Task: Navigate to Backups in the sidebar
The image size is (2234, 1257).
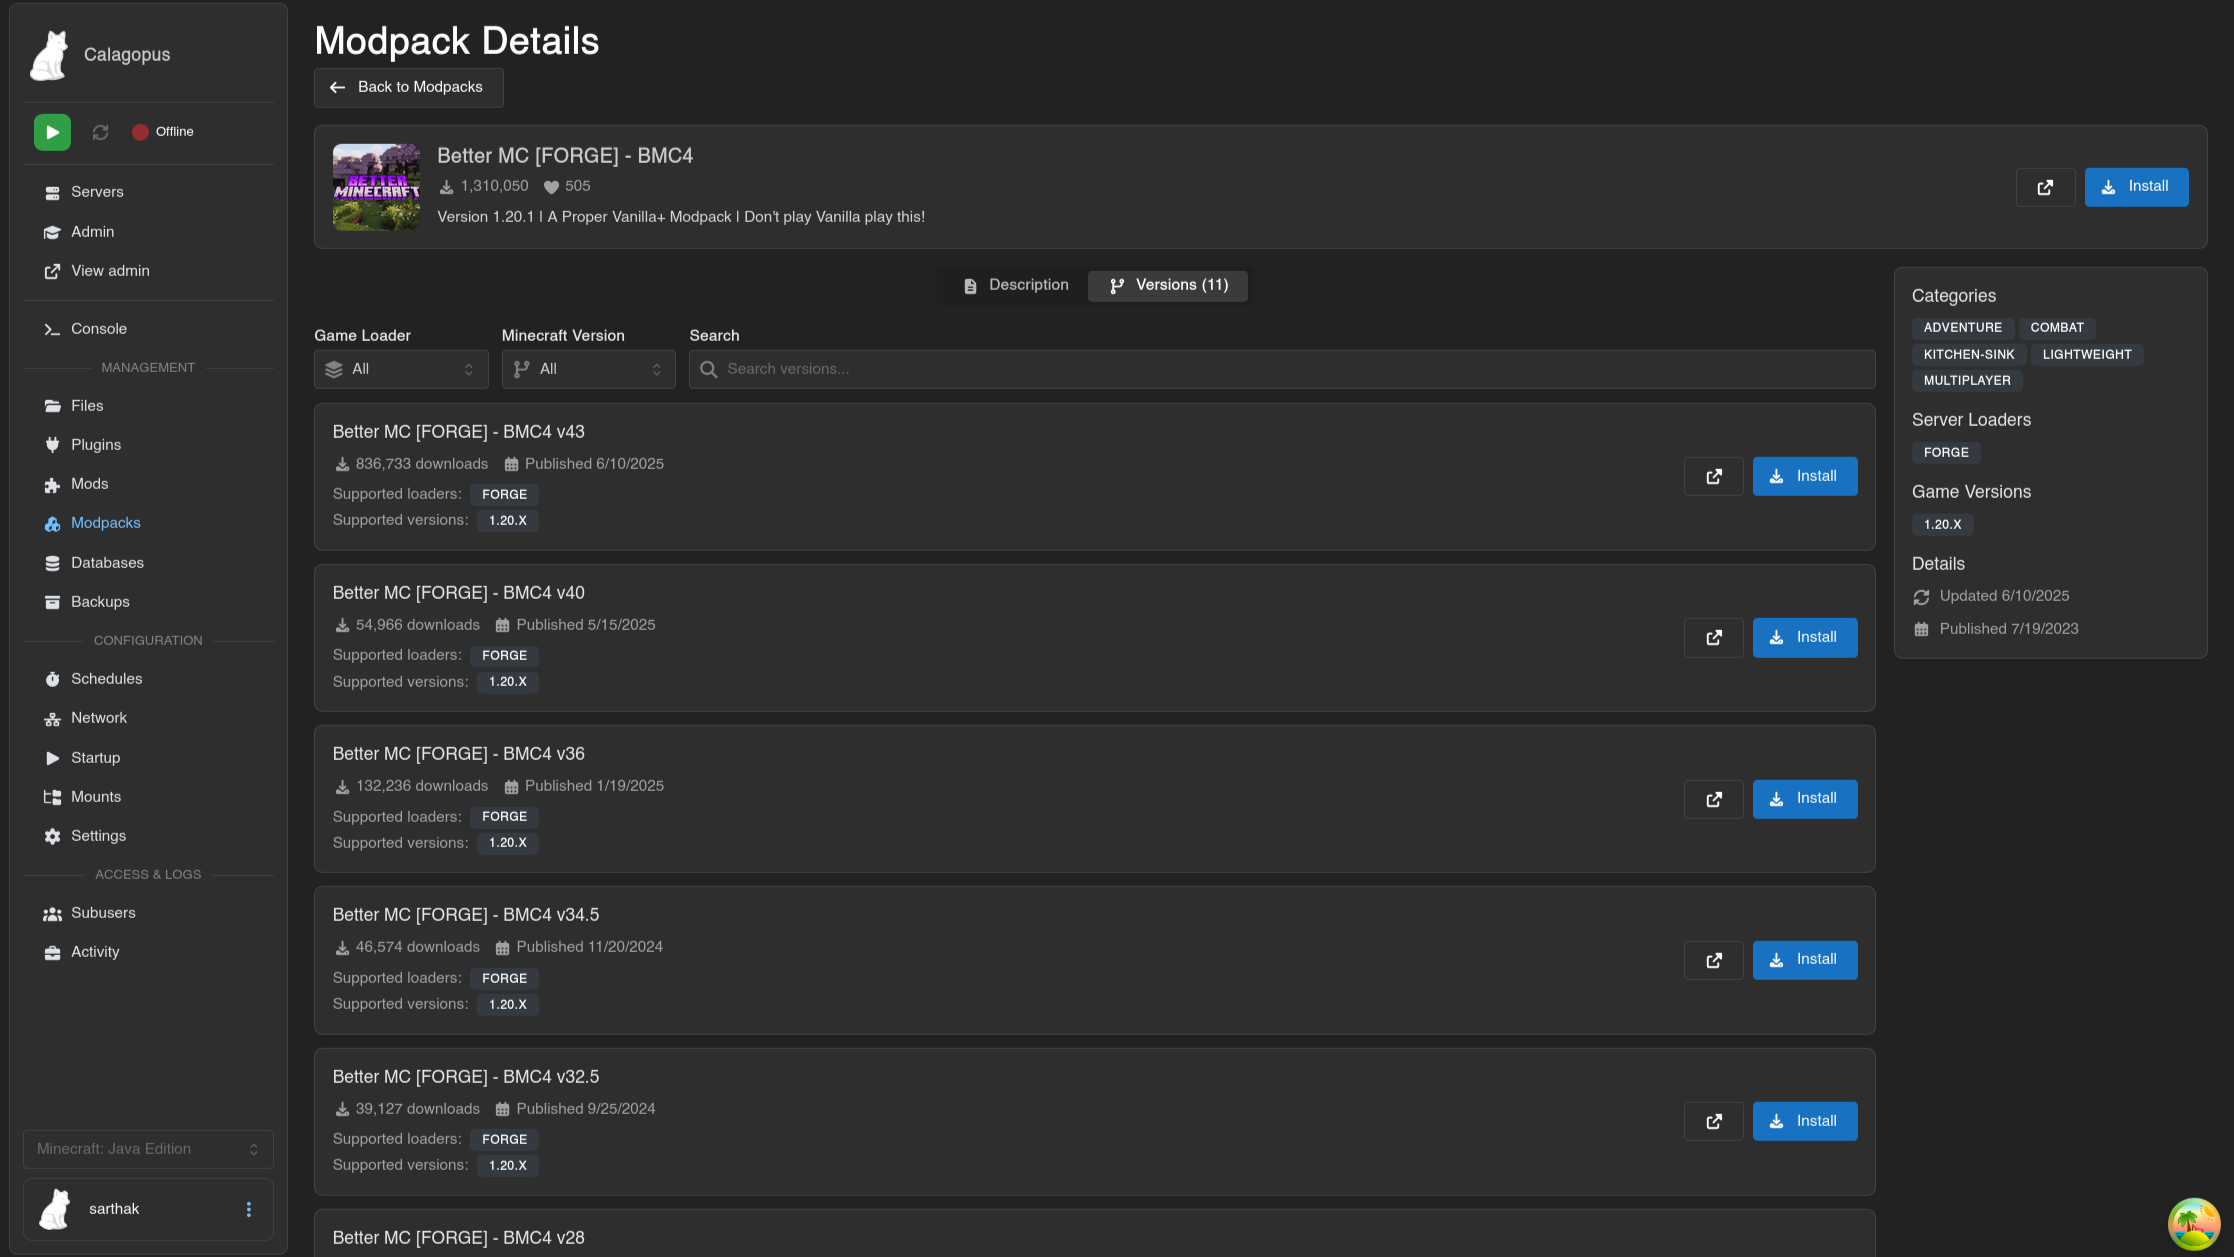Action: point(100,602)
